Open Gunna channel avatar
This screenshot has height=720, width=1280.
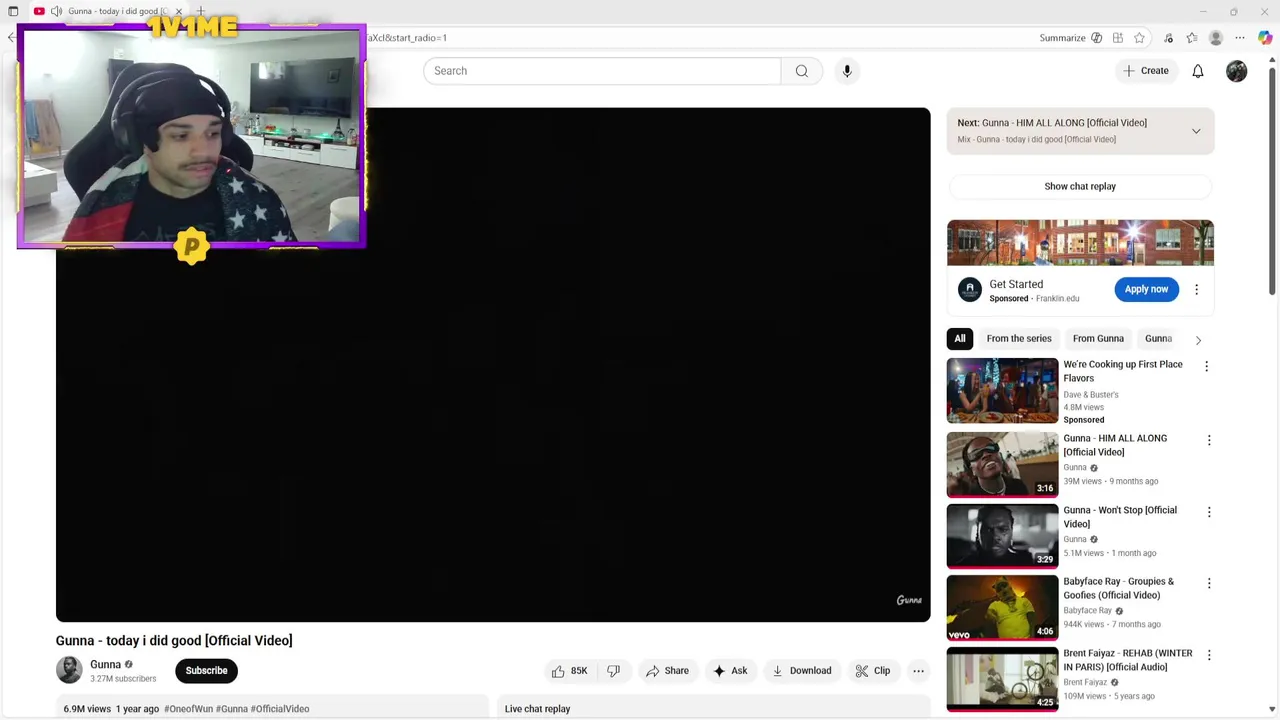click(69, 670)
